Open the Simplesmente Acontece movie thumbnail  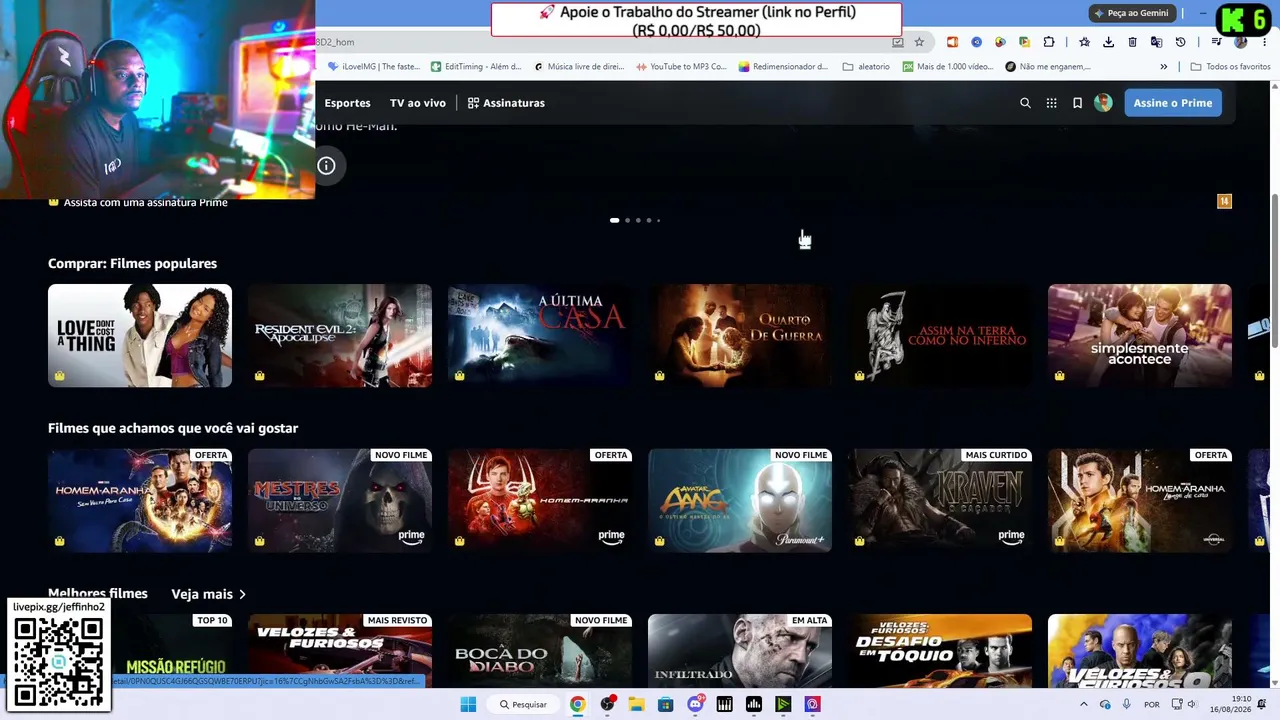tap(1140, 336)
